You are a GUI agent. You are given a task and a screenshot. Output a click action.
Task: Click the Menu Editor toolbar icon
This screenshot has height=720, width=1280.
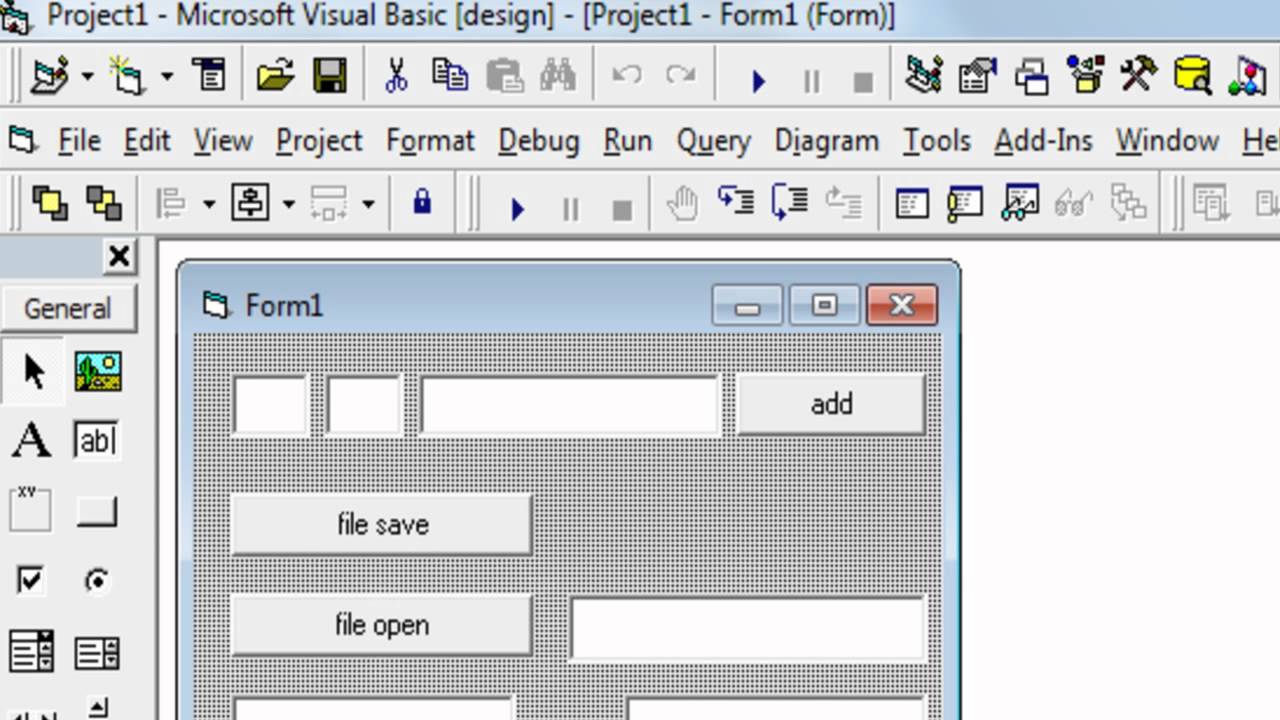tap(210, 76)
